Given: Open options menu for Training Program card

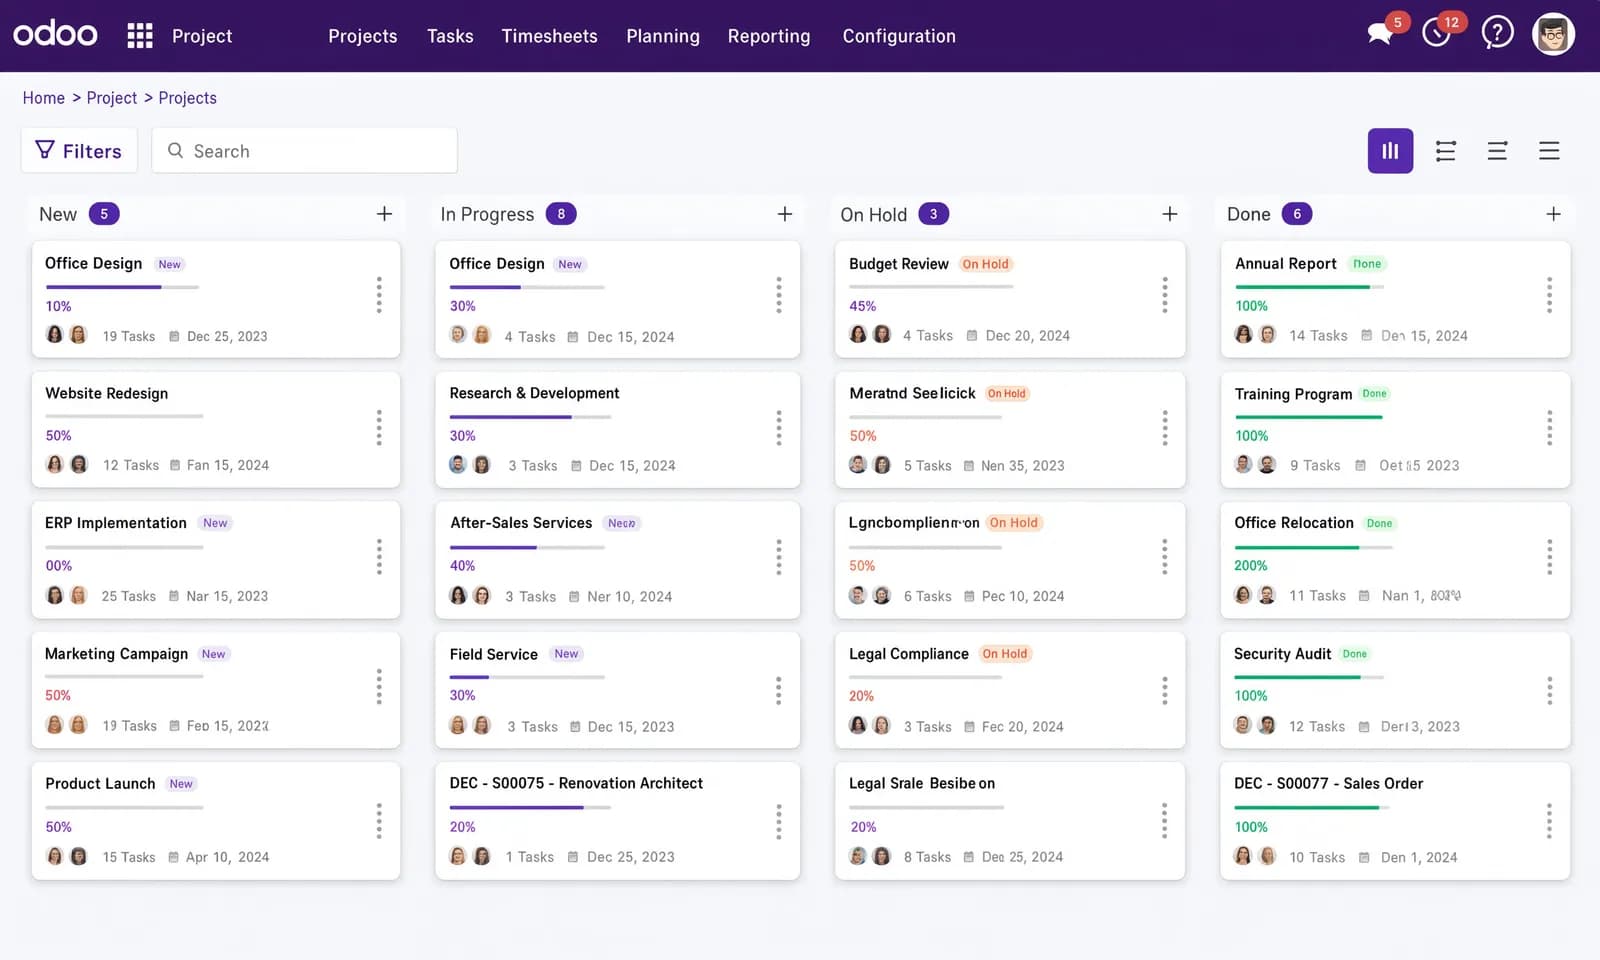Looking at the screenshot, I should [1550, 427].
